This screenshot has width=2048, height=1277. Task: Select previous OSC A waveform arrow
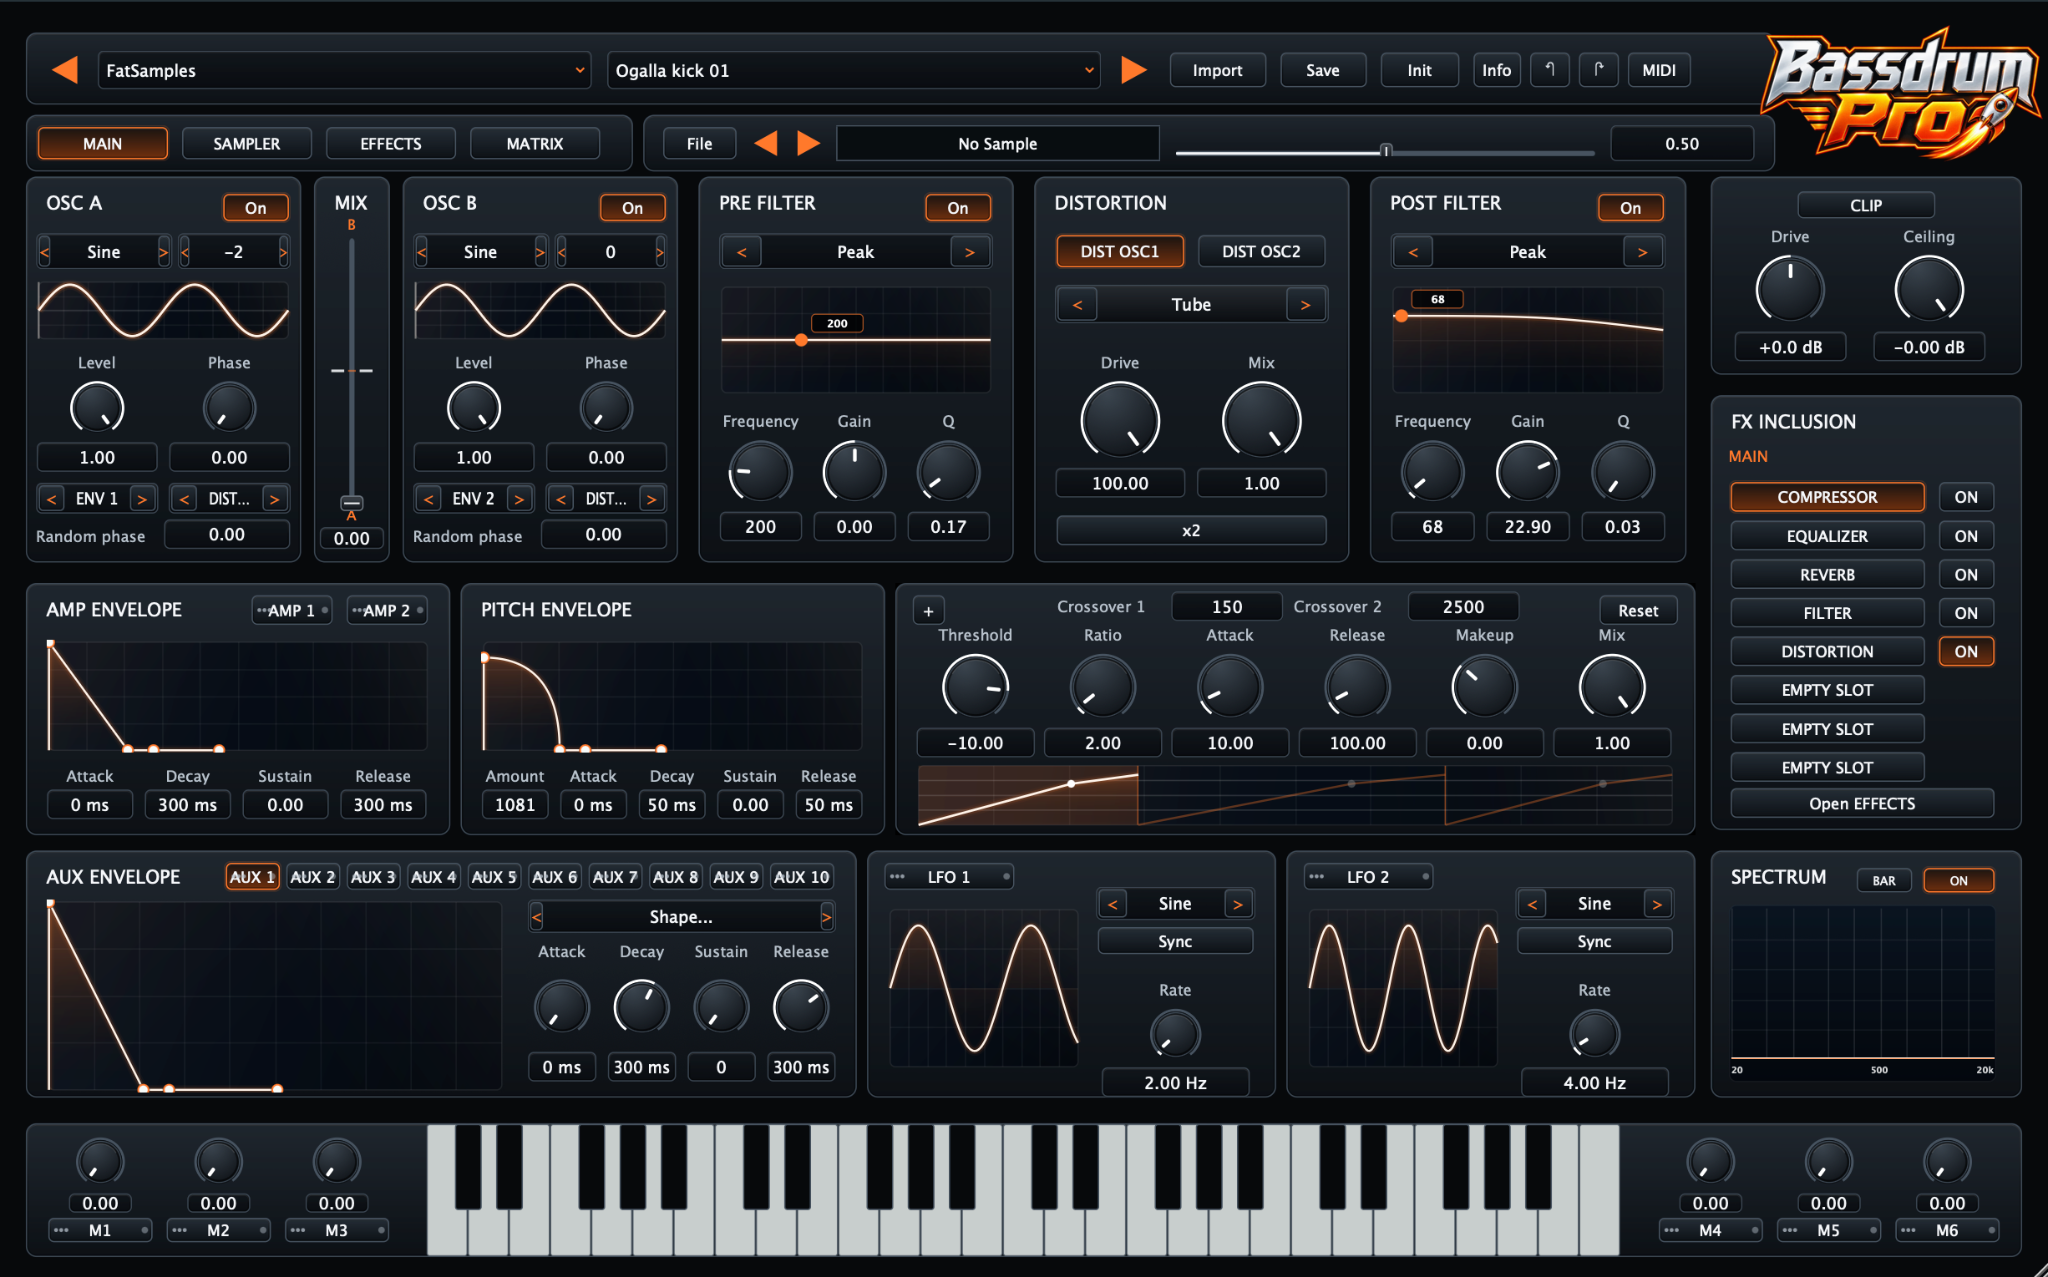pos(45,252)
